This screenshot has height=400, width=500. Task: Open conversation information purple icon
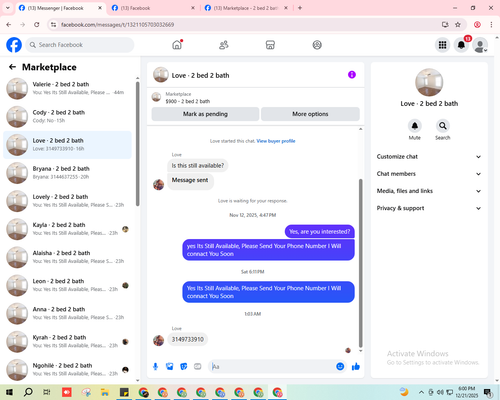352,75
